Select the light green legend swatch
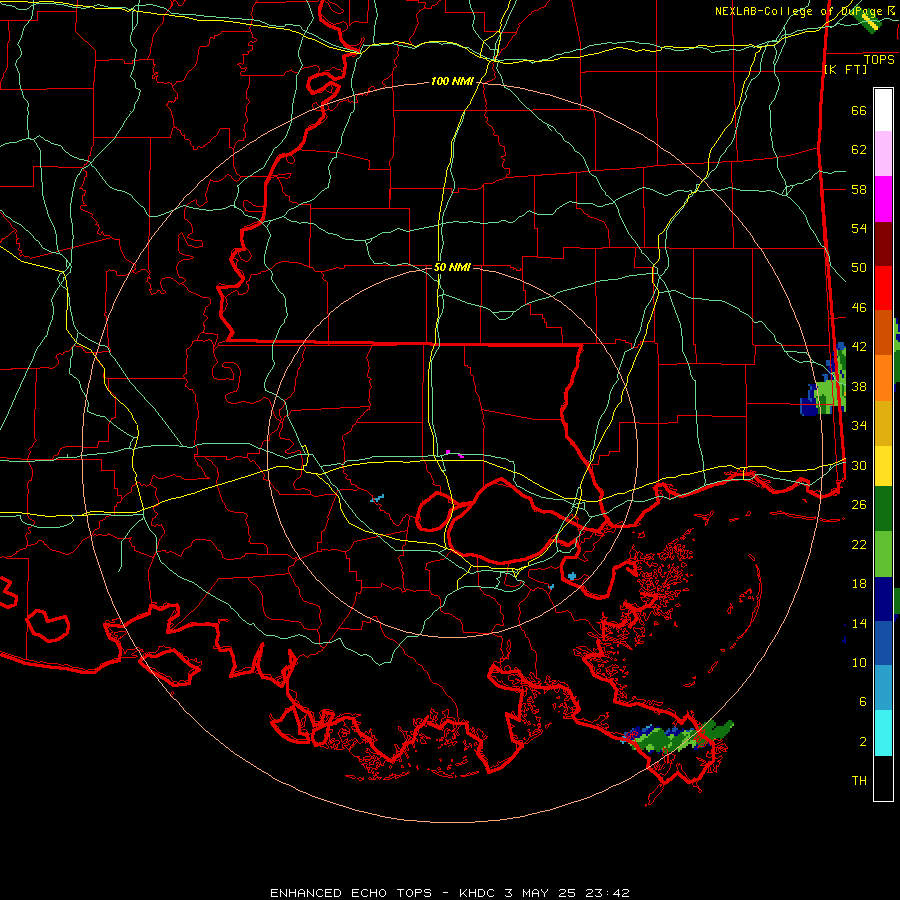 pyautogui.click(x=883, y=554)
